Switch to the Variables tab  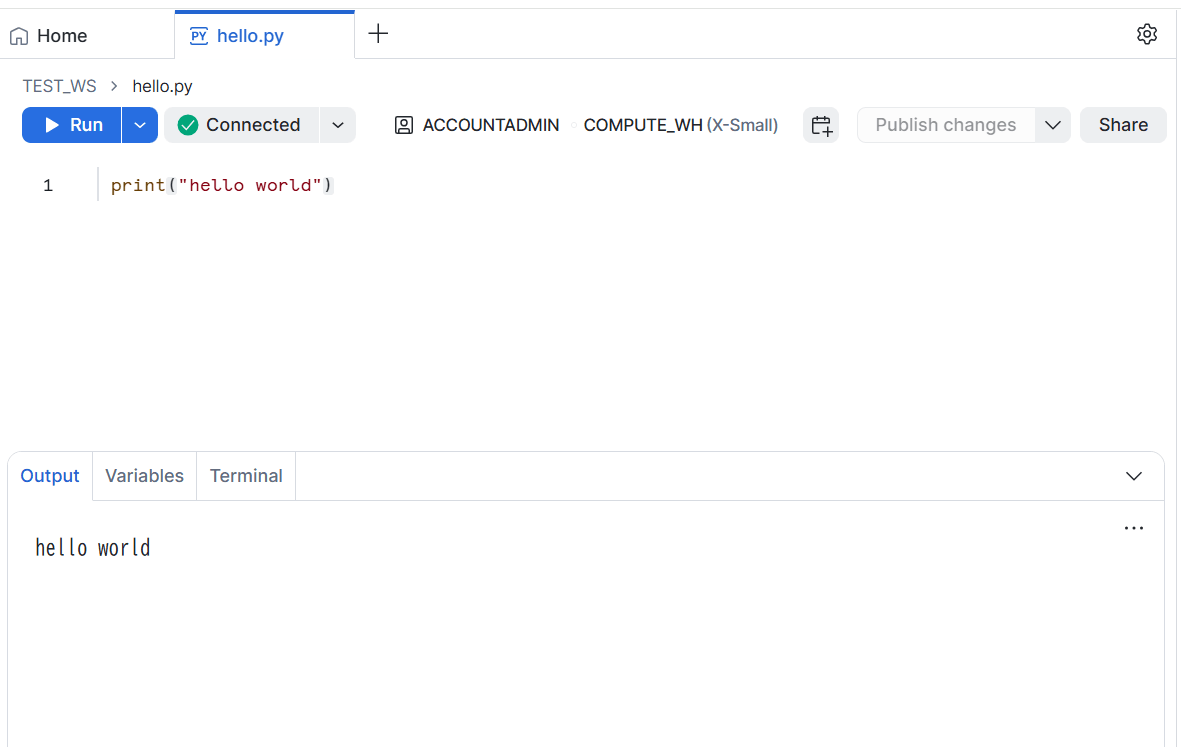click(x=145, y=476)
